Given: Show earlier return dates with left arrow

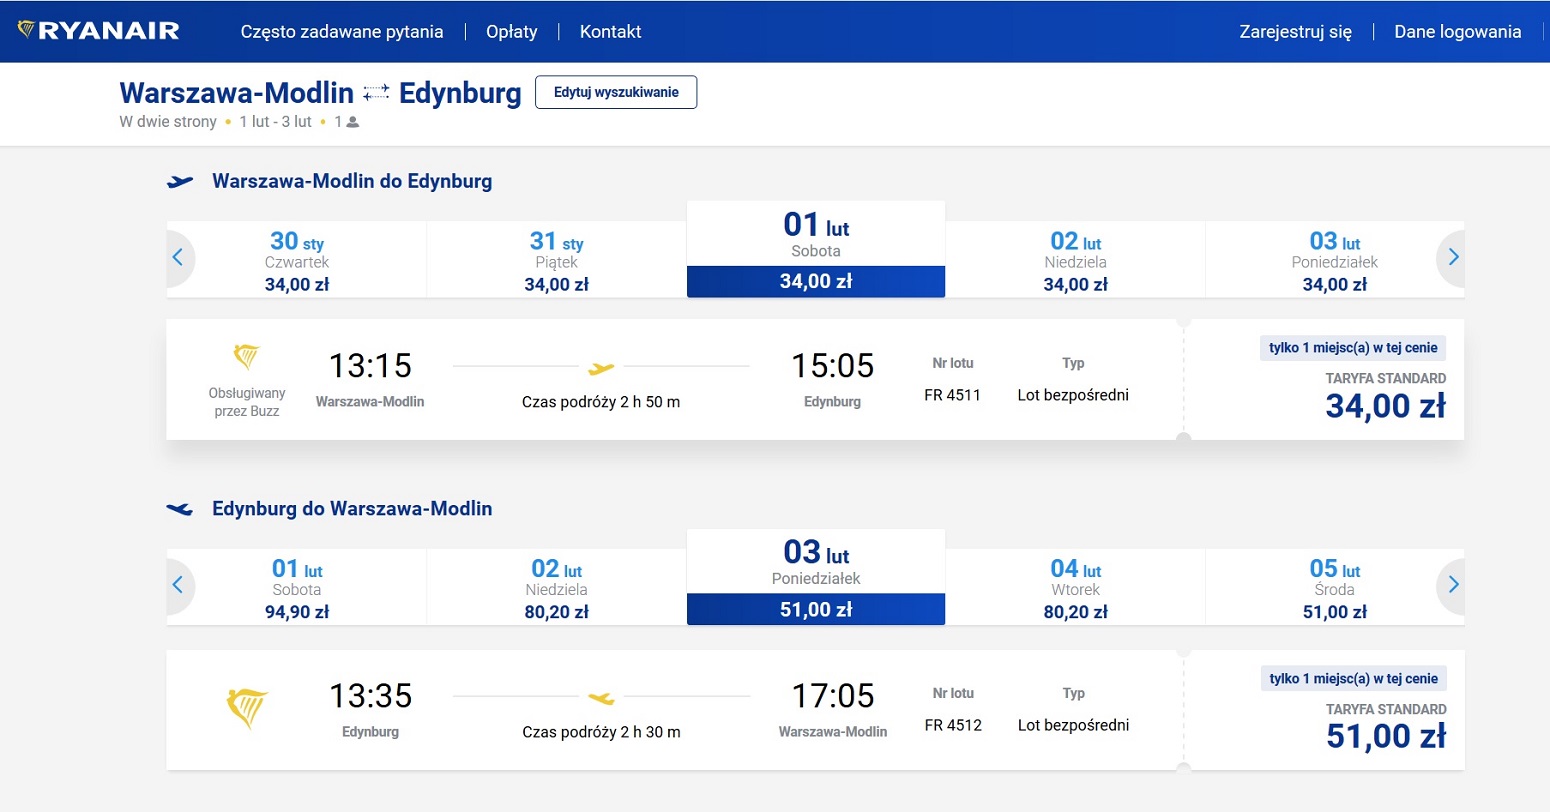Looking at the screenshot, I should 178,584.
